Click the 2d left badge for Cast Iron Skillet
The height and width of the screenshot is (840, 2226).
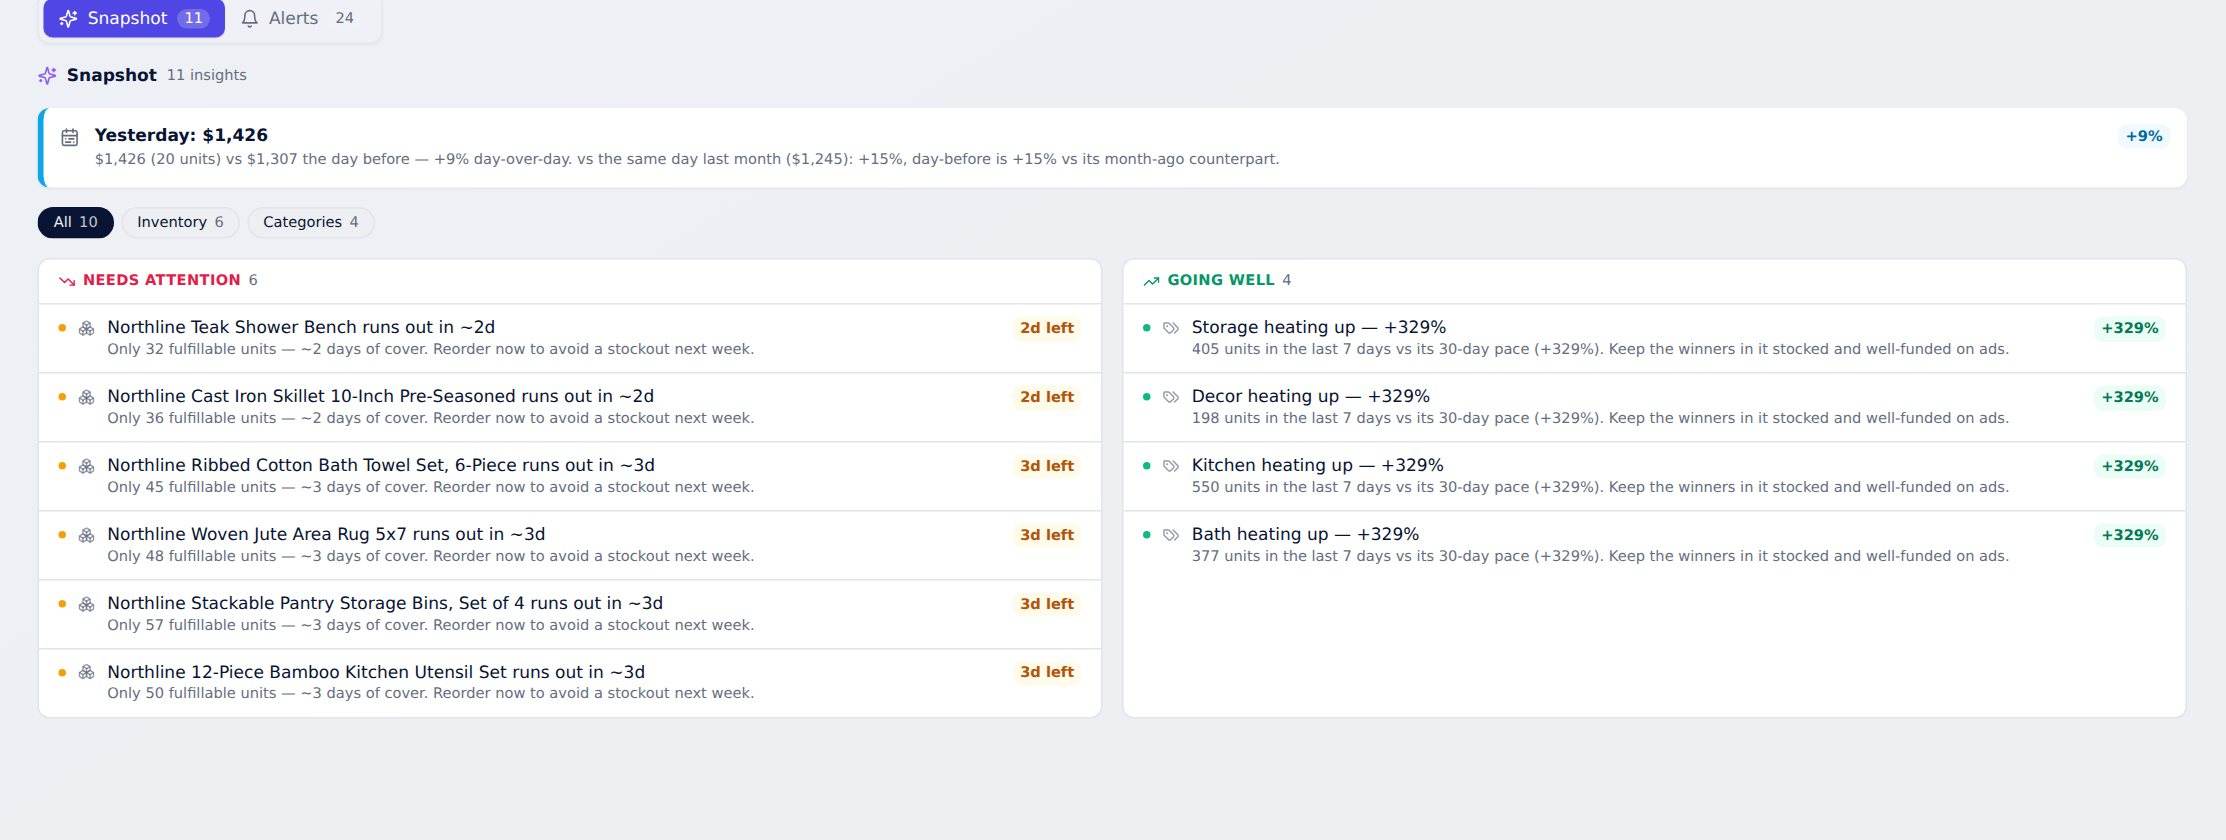[x=1047, y=397]
